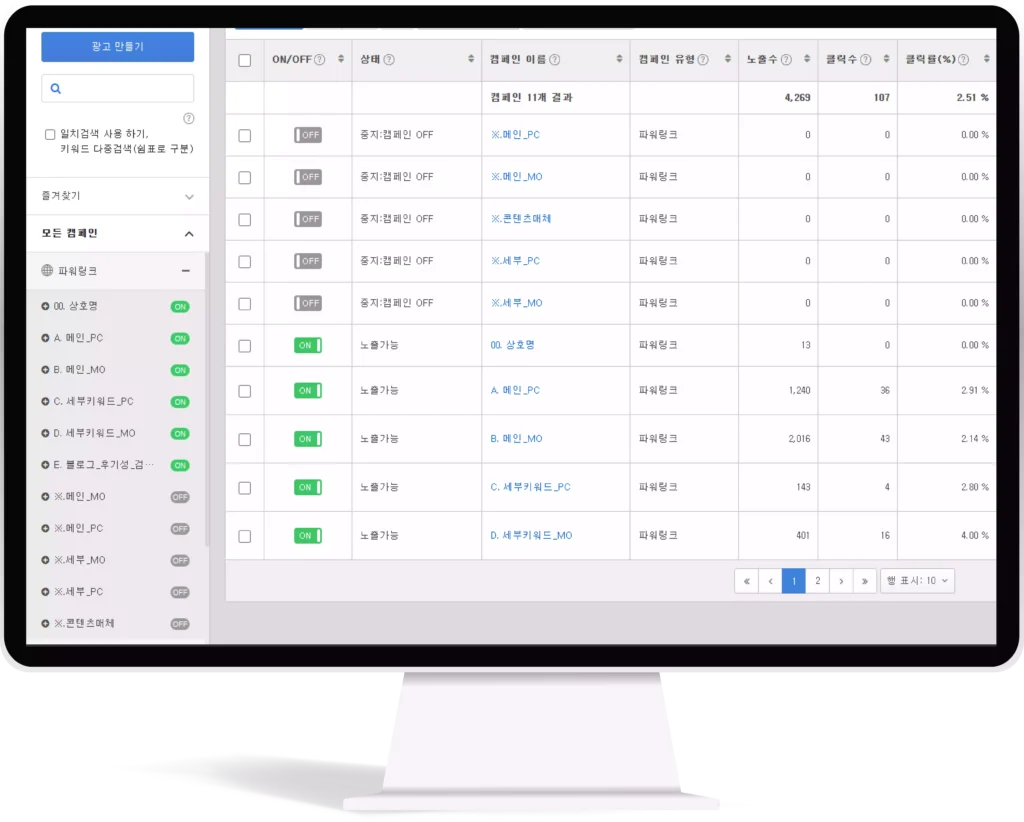Click help icon next to 캠페인 이름 header
This screenshot has height=822, width=1024.
(x=554, y=60)
